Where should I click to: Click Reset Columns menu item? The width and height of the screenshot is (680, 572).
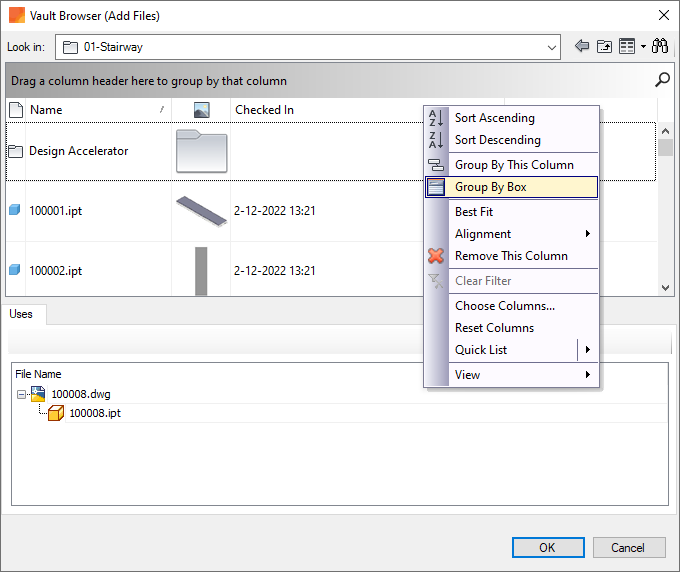coord(512,328)
